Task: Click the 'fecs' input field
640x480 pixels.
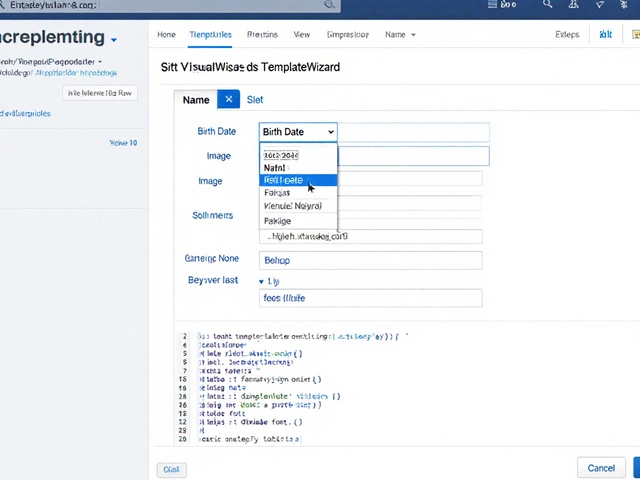Action: coord(370,298)
